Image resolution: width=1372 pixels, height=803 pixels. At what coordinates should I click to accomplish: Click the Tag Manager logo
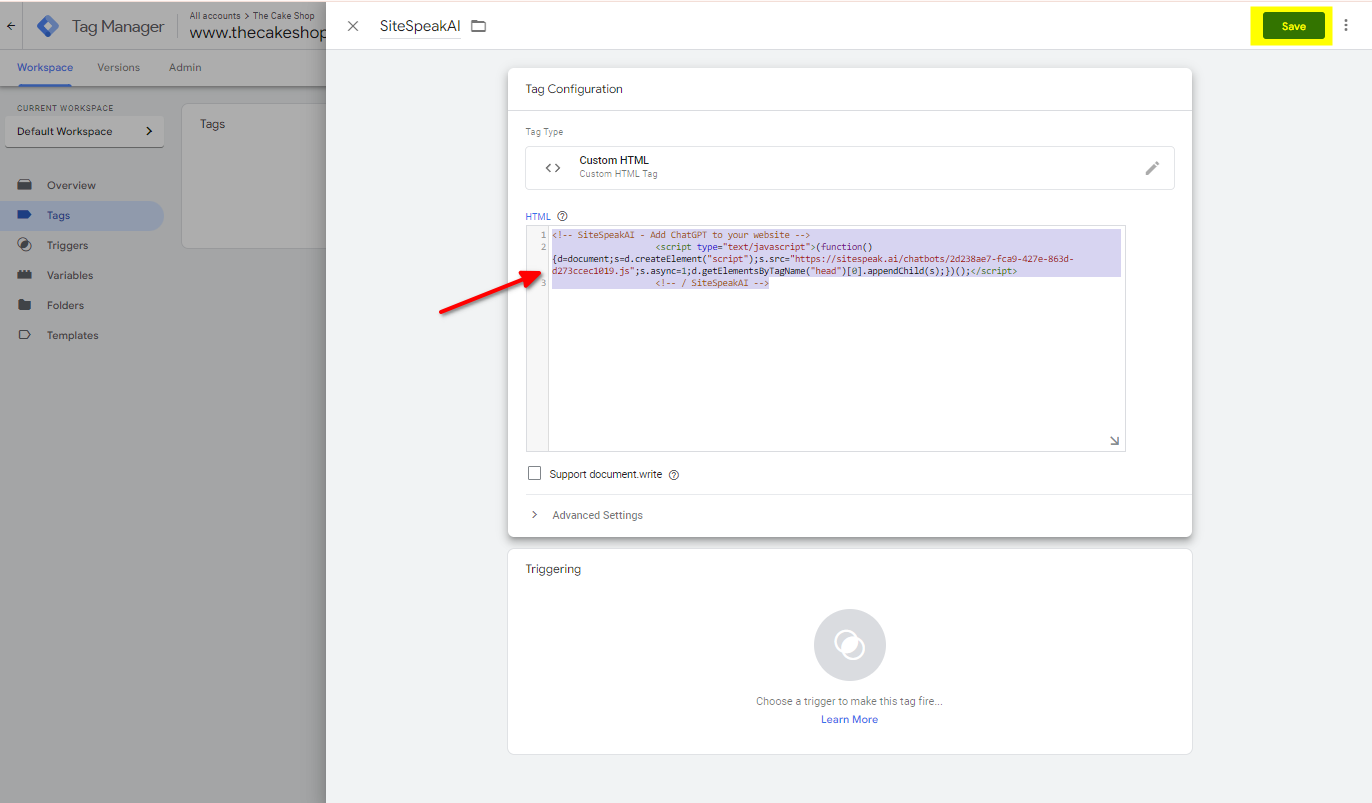coord(48,26)
